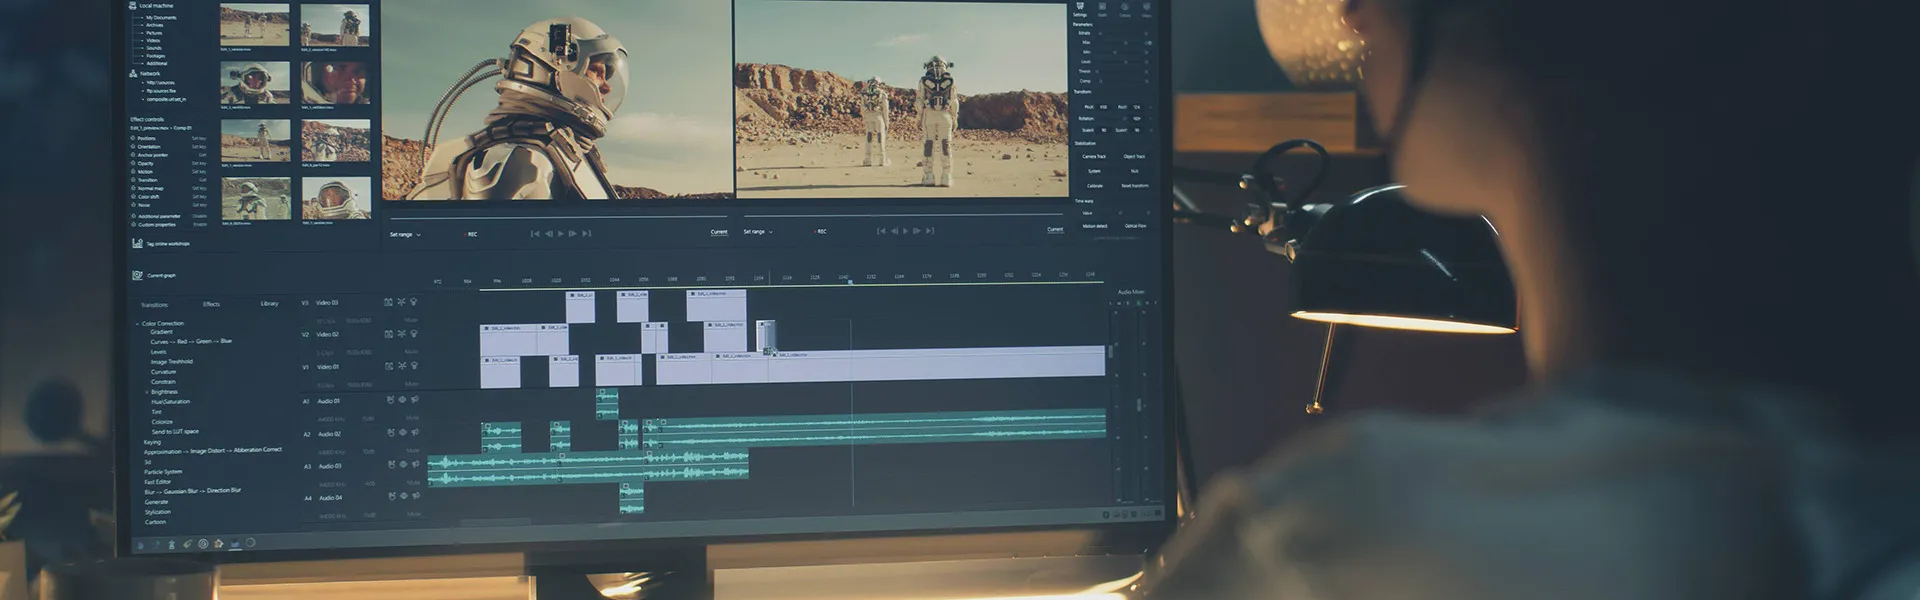Click the Camera Track button
Viewport: 1920px width, 600px height.
[x=1094, y=156]
